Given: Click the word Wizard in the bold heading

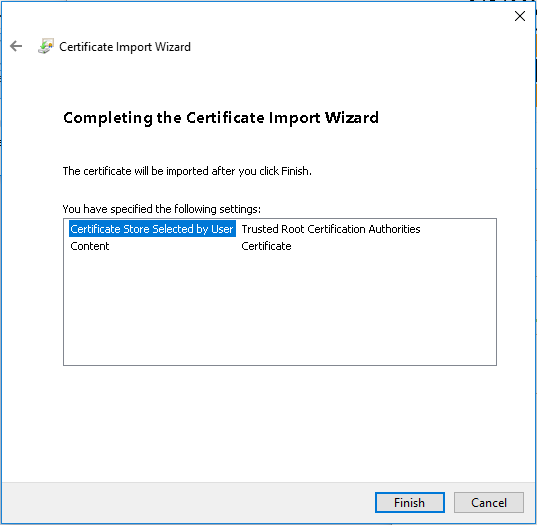Looking at the screenshot, I should tap(351, 117).
